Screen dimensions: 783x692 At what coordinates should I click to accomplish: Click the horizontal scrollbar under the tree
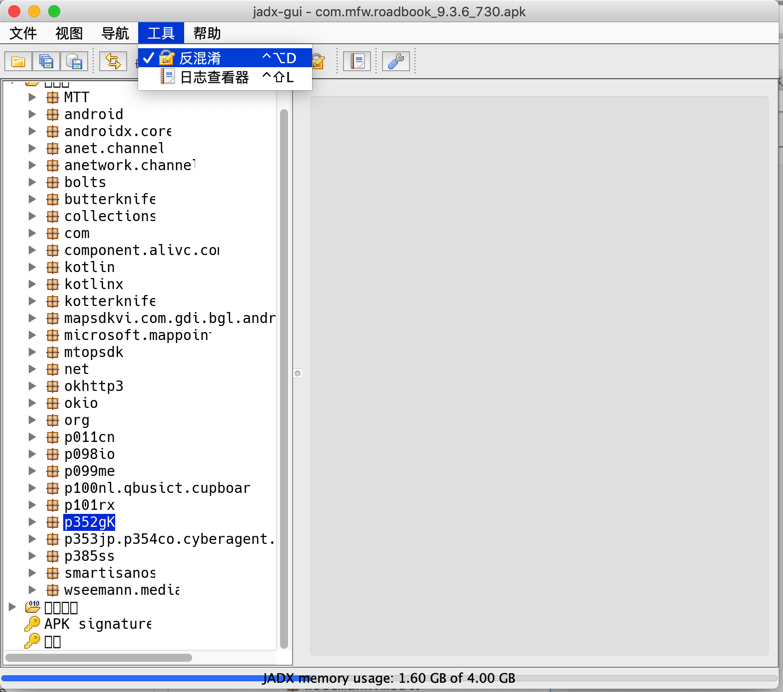pos(98,658)
